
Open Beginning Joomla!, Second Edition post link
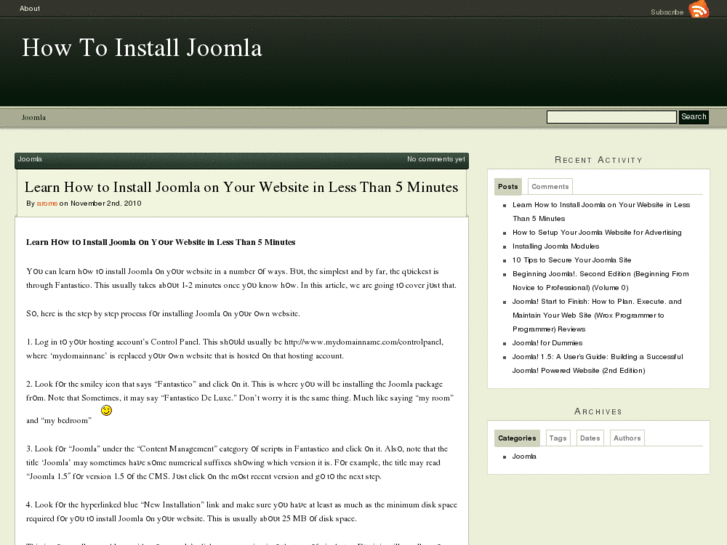[600, 281]
